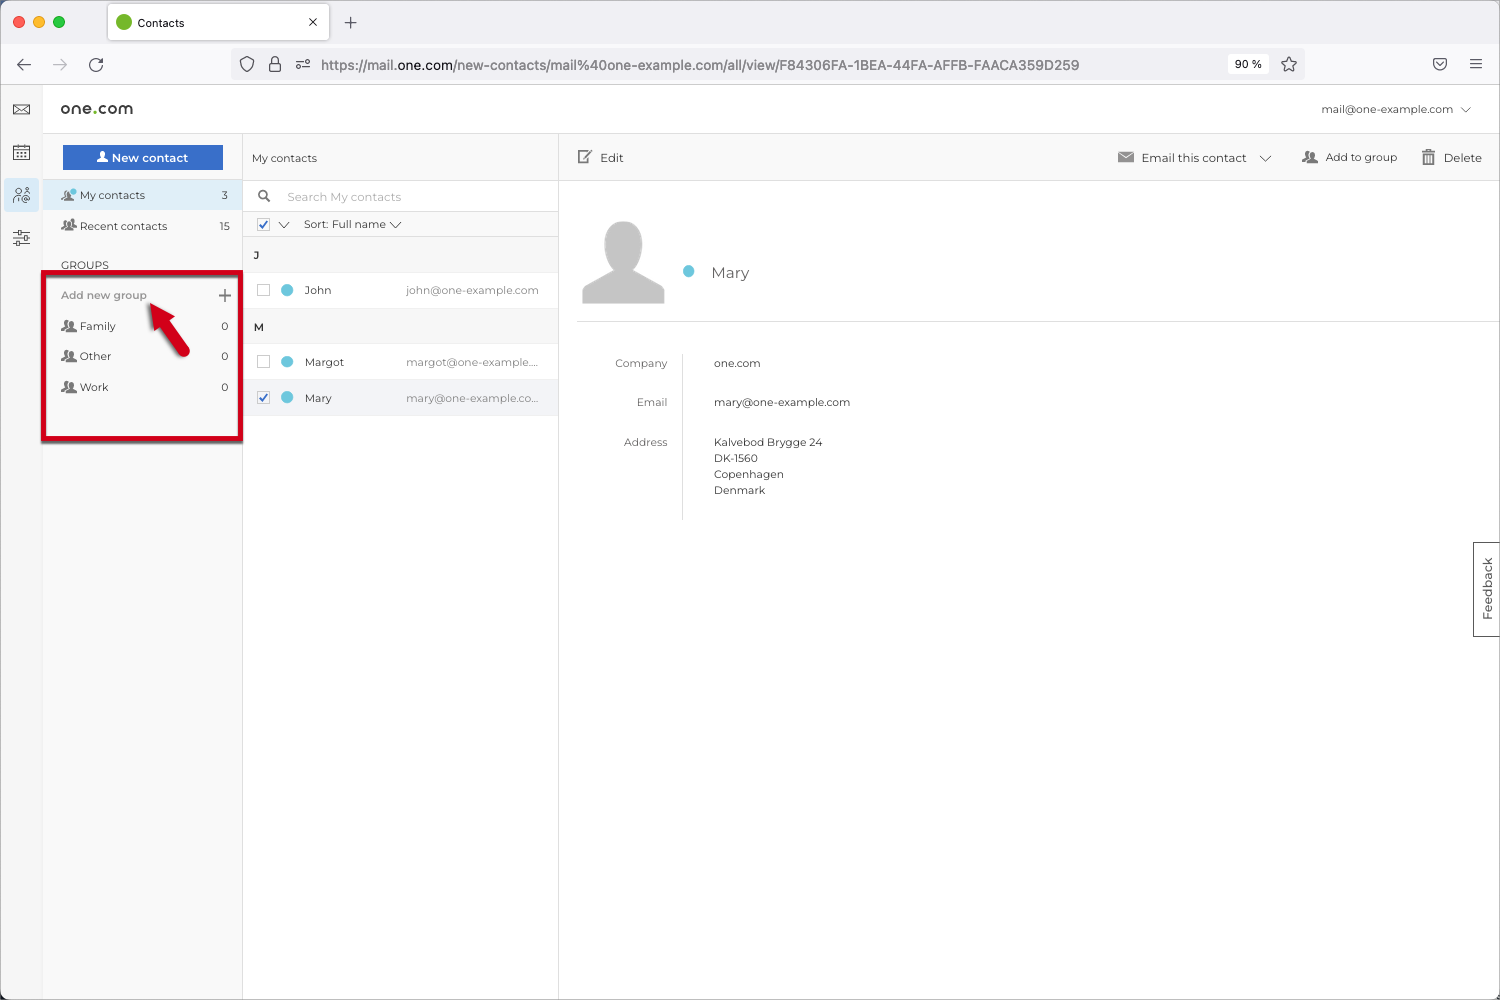Click the New contact button
The width and height of the screenshot is (1500, 1000).
142,157
